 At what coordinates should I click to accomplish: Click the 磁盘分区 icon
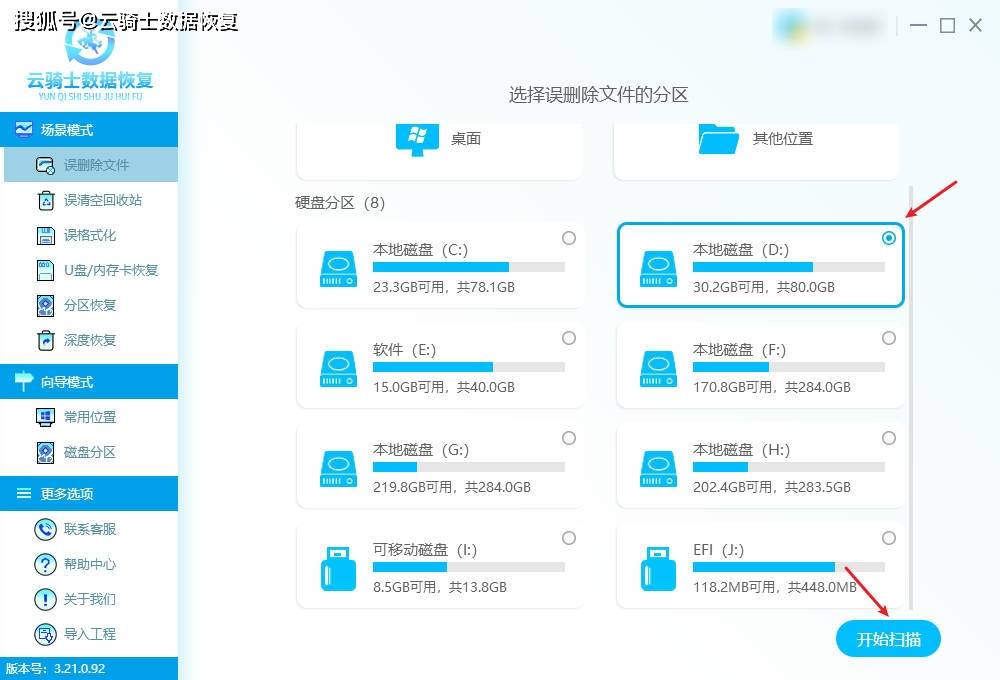(x=45, y=452)
